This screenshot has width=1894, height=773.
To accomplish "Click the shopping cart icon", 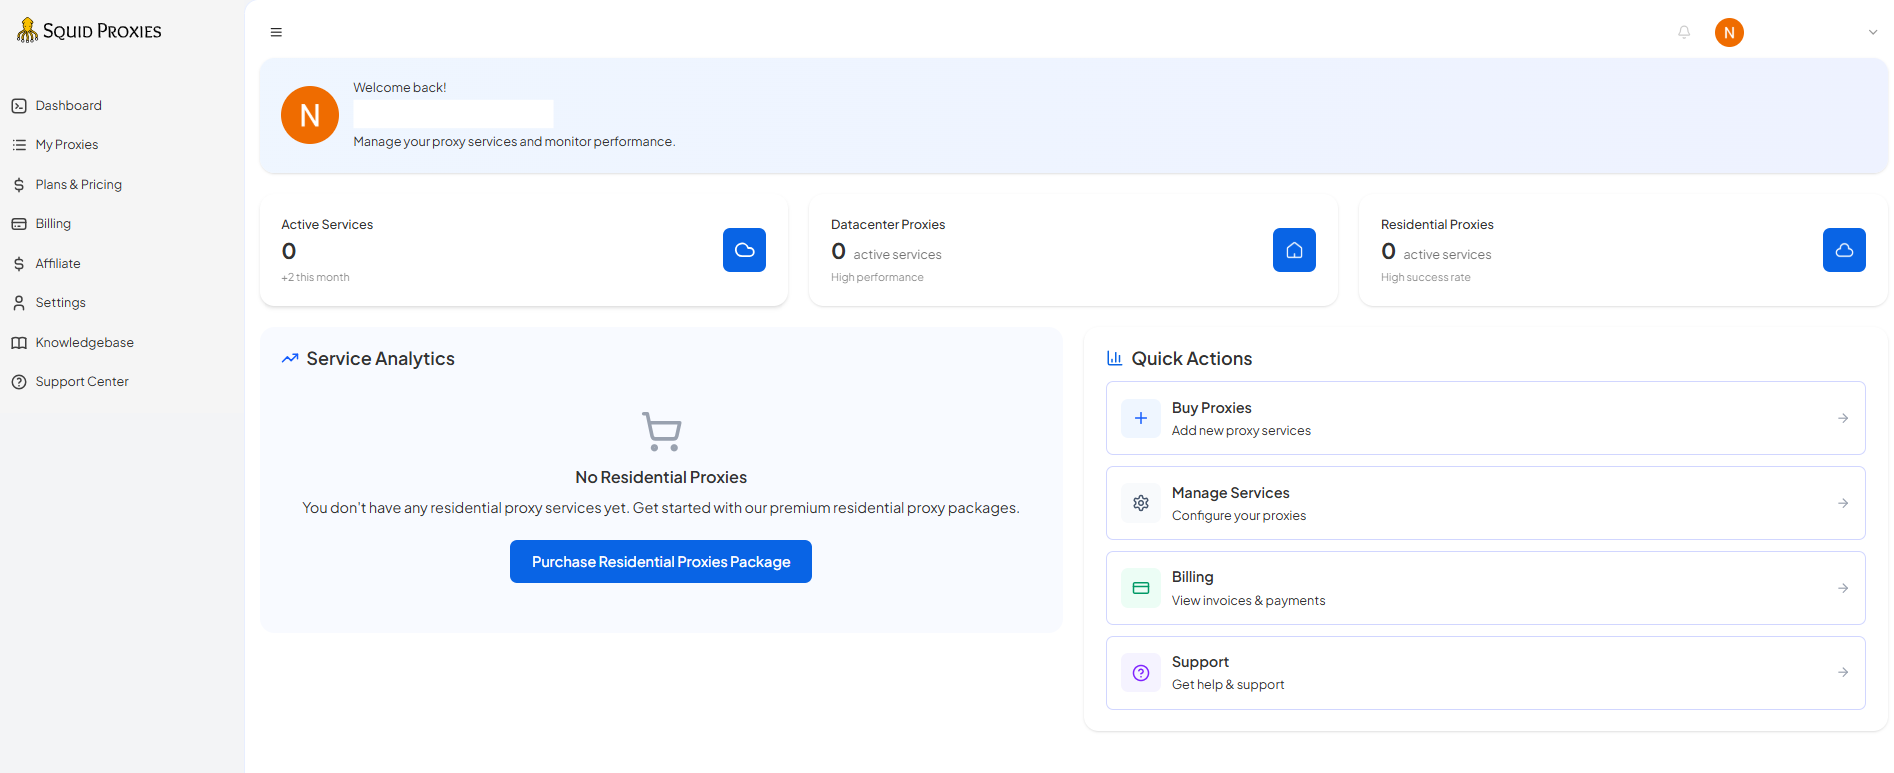I will (x=661, y=431).
